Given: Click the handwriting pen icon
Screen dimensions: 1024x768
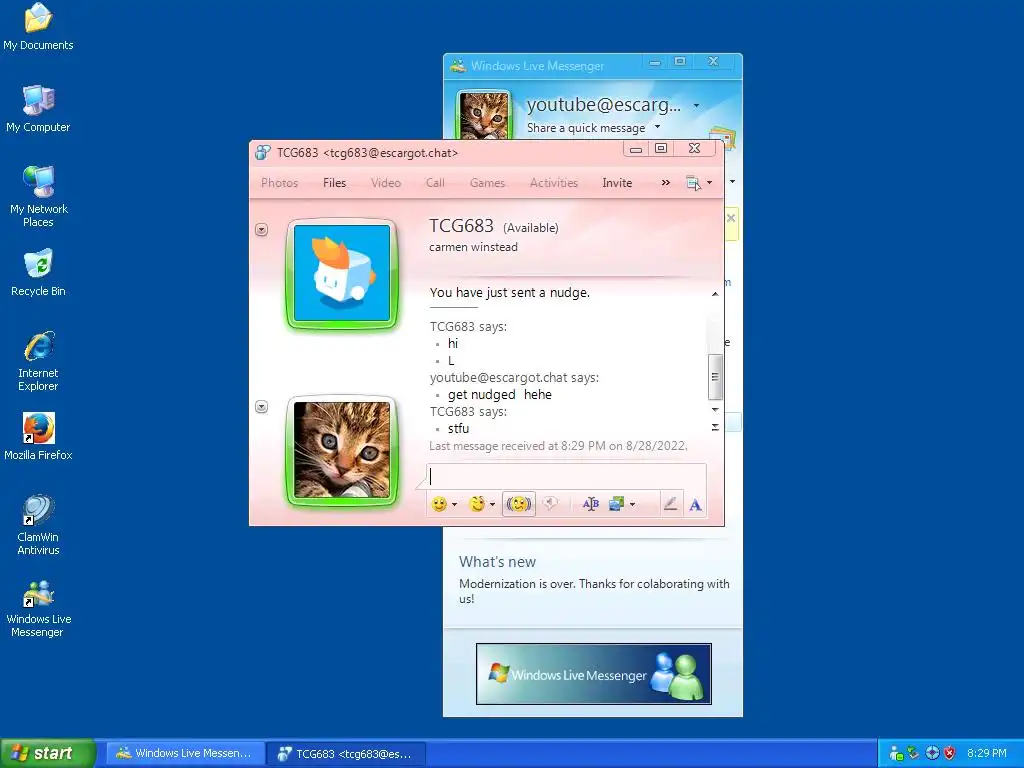Looking at the screenshot, I should (x=670, y=504).
